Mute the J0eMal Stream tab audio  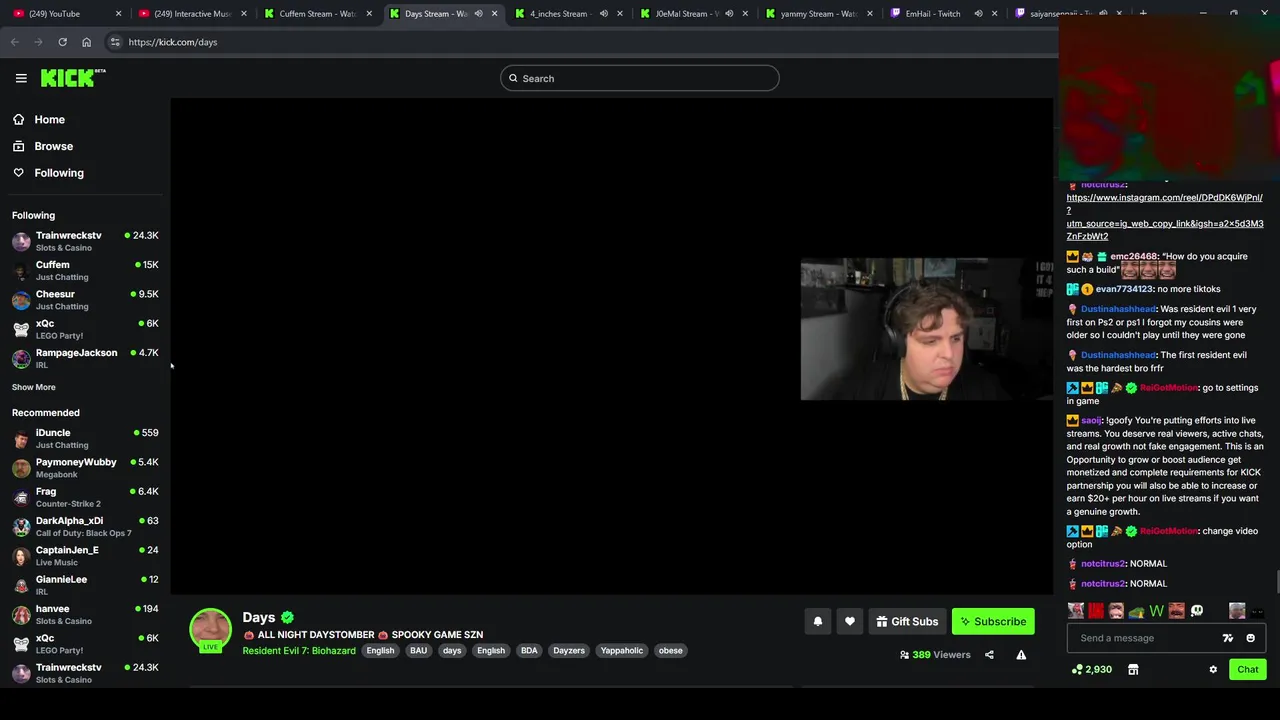[728, 13]
